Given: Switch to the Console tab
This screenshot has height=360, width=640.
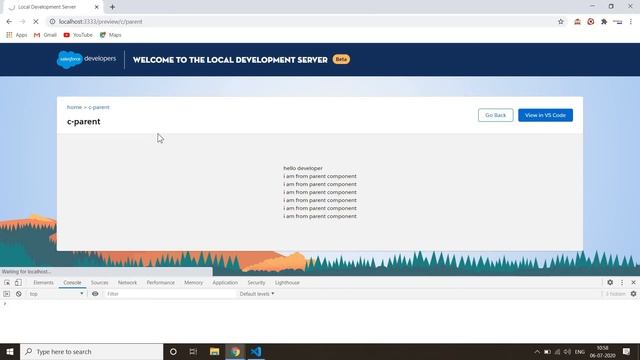Looking at the screenshot, I should point(72,282).
